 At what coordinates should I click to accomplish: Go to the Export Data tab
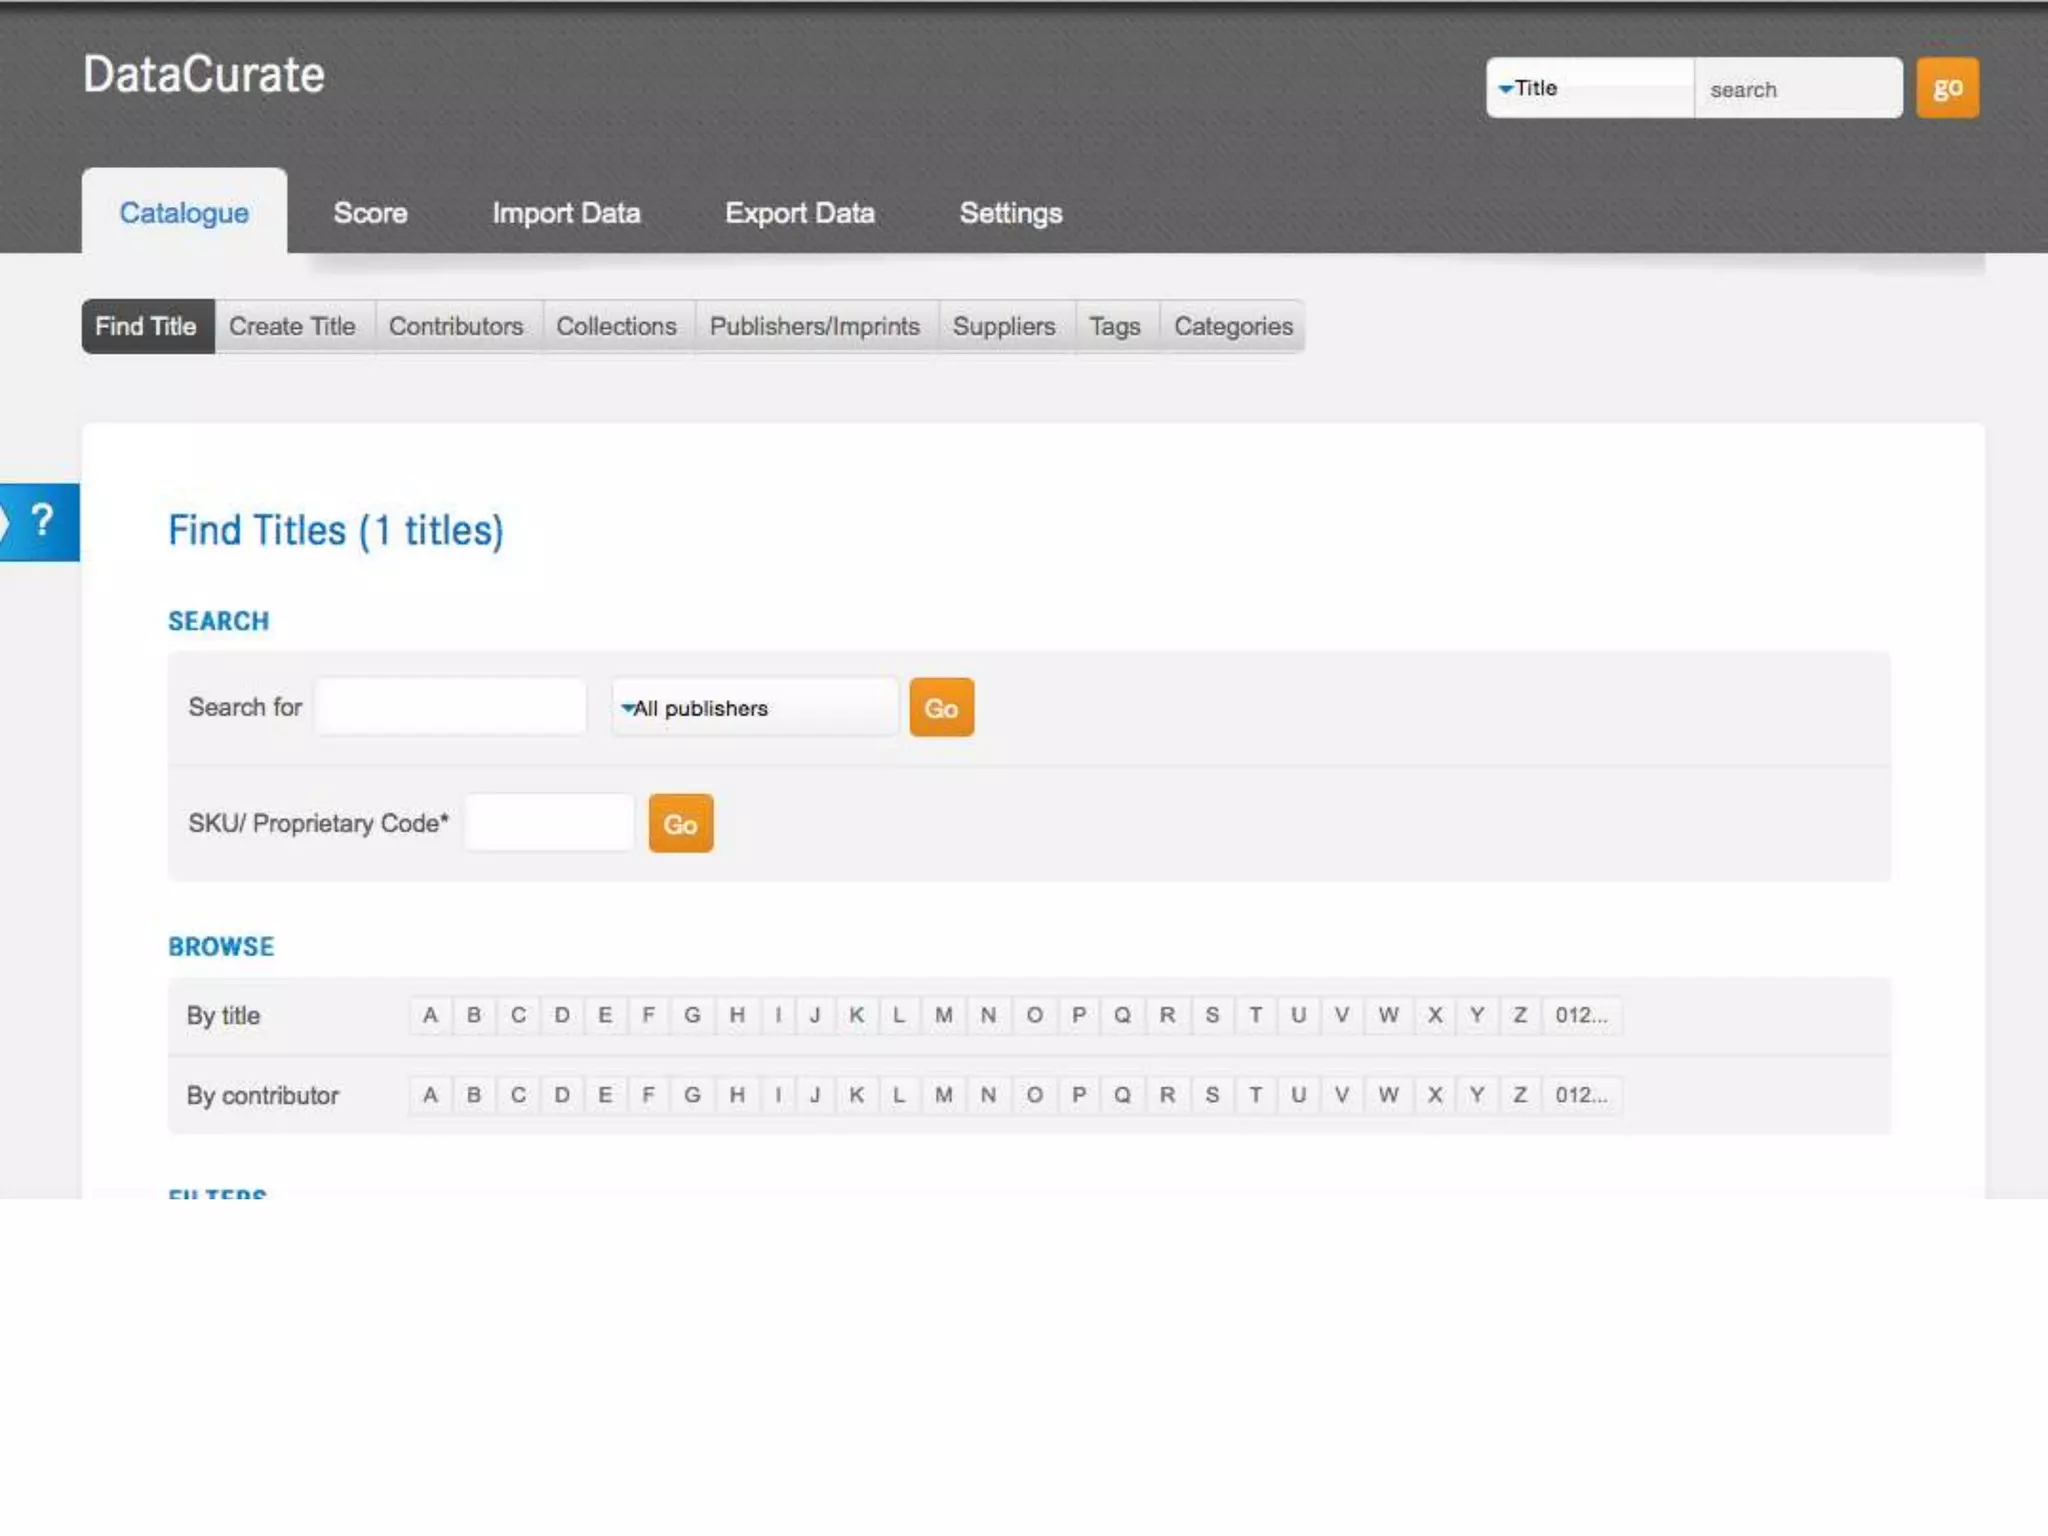pos(799,213)
